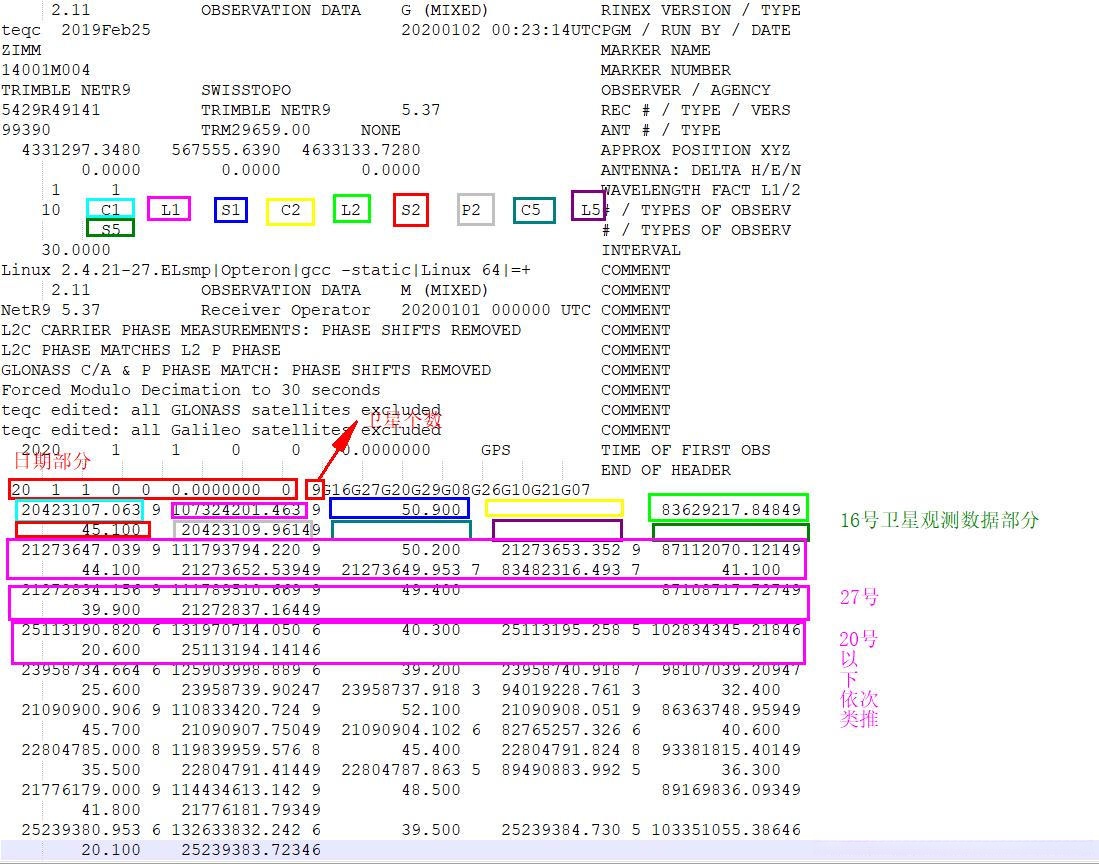Click the program text 'teqc 2019Feb25'

point(76,30)
